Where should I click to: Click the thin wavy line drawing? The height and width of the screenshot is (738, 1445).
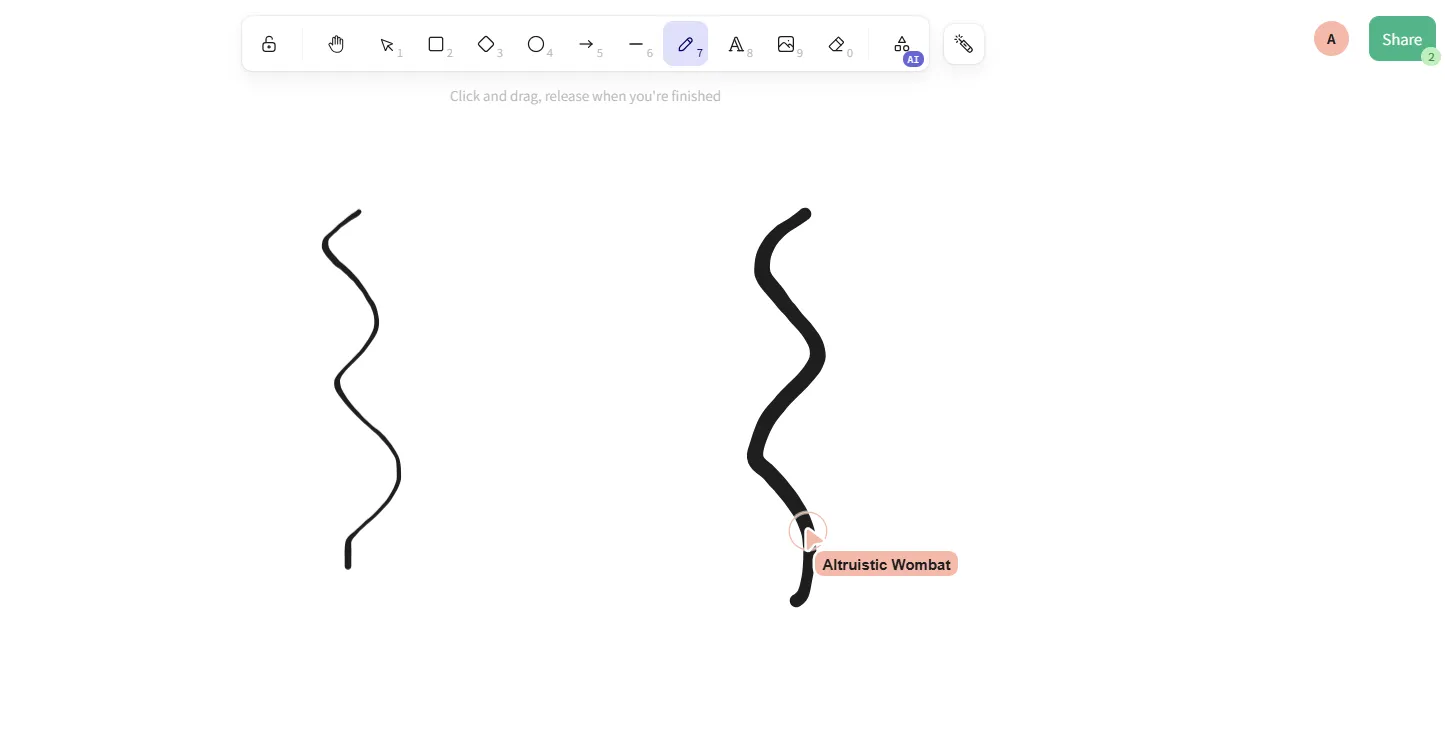click(x=376, y=321)
